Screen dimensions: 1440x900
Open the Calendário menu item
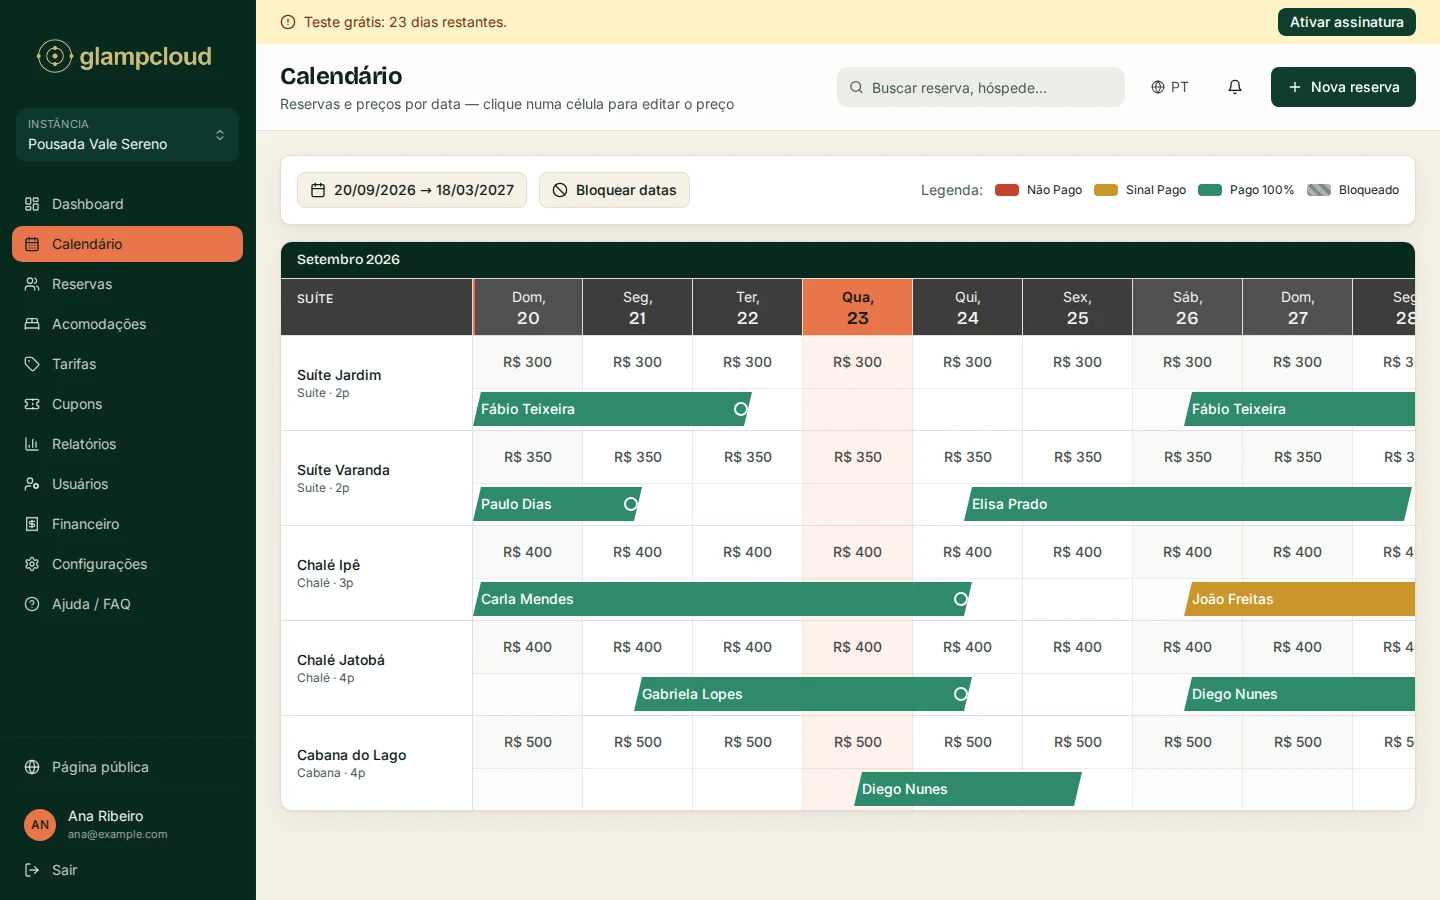(x=127, y=244)
